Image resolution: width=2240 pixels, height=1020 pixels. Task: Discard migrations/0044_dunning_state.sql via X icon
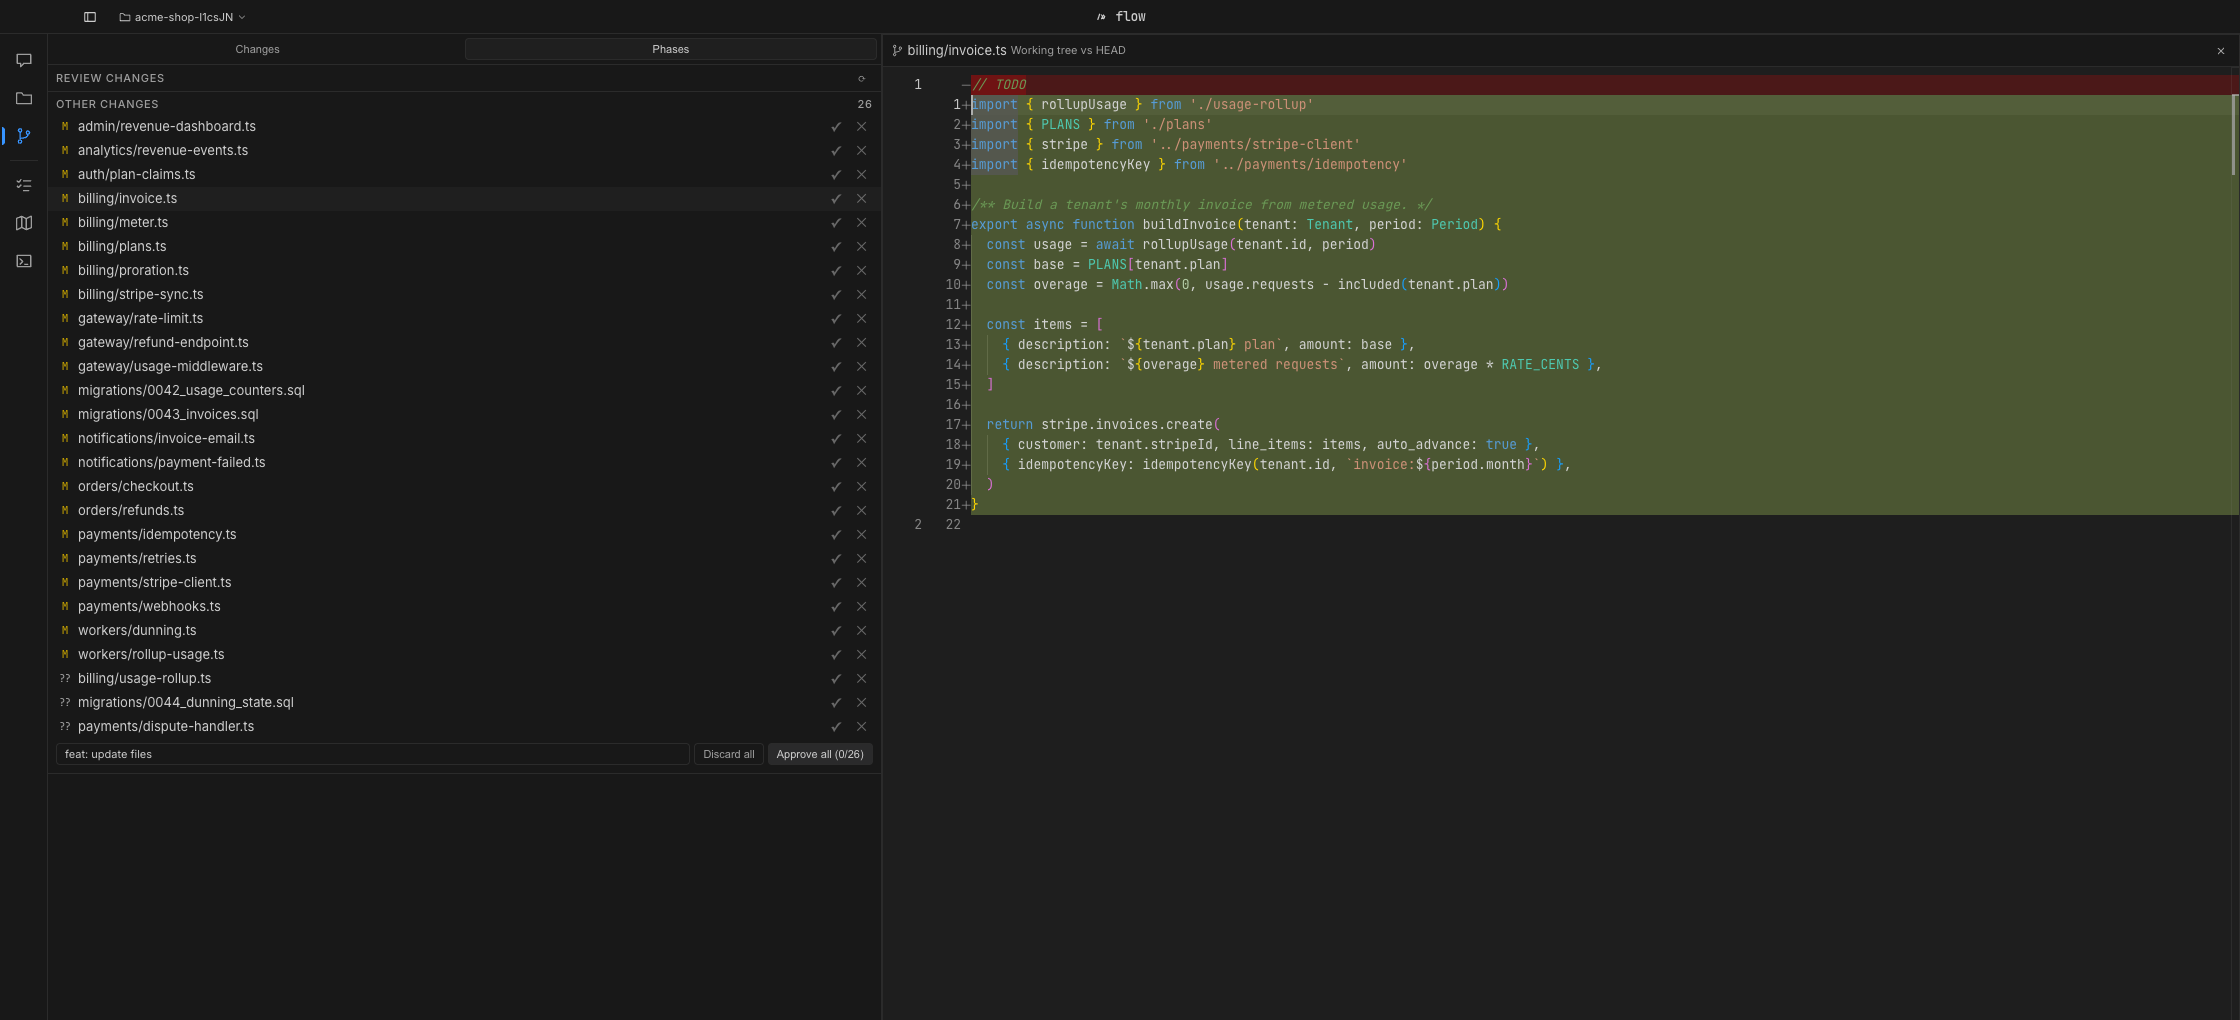pos(861,702)
